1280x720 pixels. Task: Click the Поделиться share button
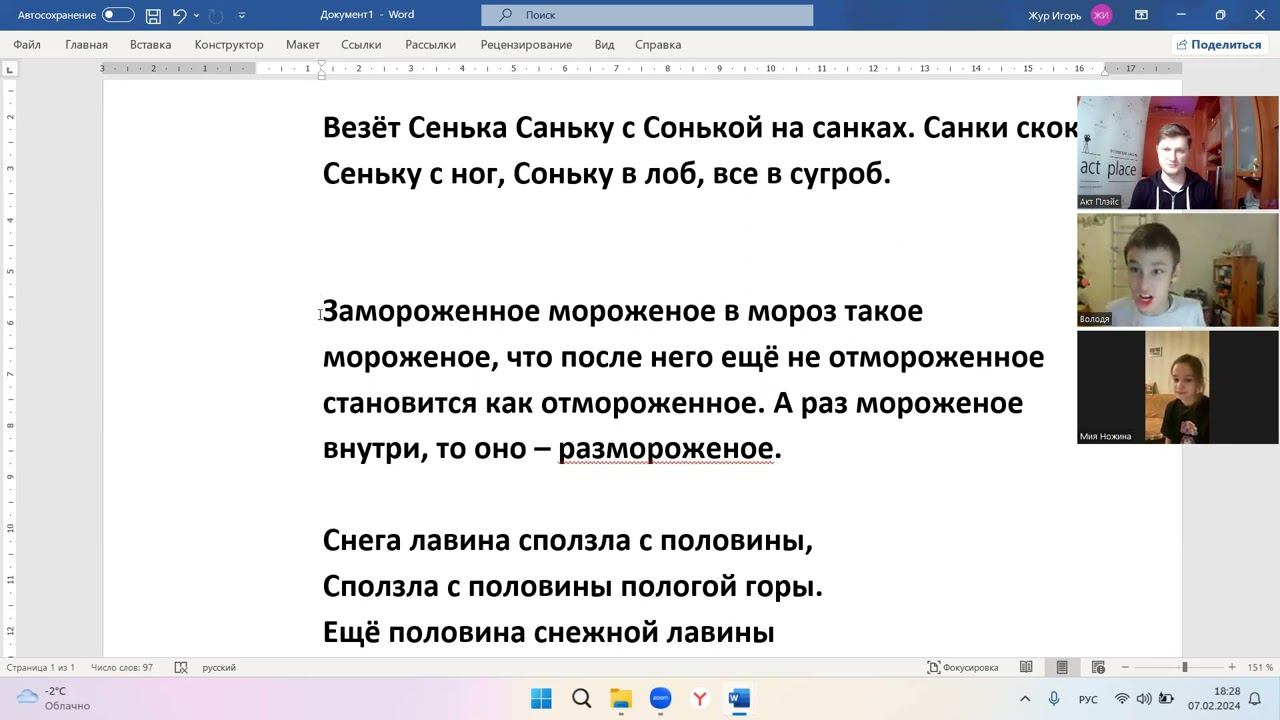point(1219,44)
